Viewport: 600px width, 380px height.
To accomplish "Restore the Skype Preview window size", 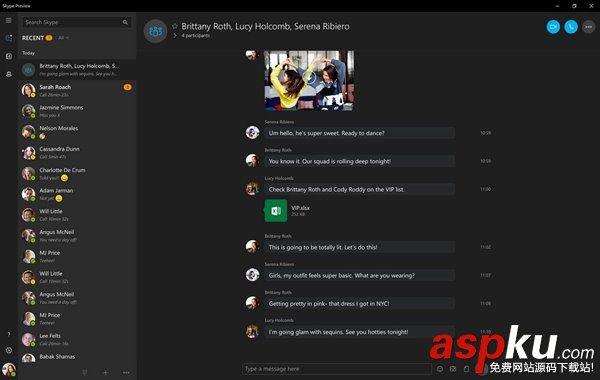I will tap(574, 6).
